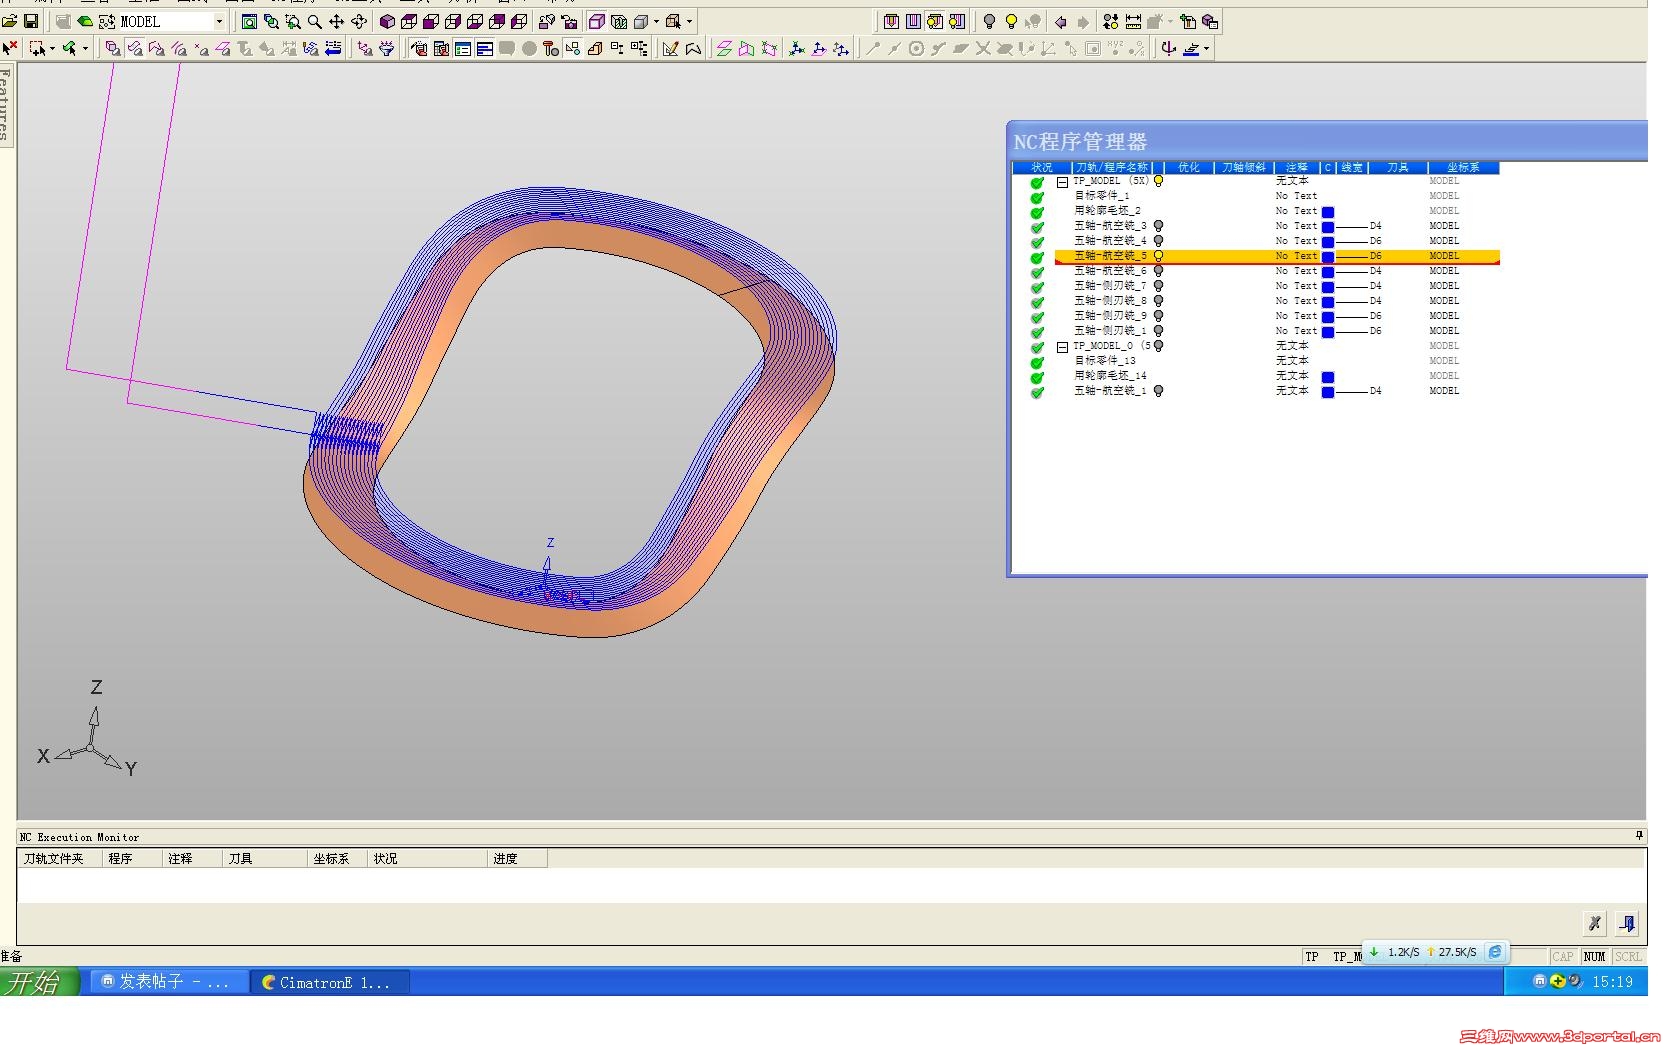1680x1050 pixels.
Task: Click the 刀轨/程序名称 column header
Action: point(1112,167)
